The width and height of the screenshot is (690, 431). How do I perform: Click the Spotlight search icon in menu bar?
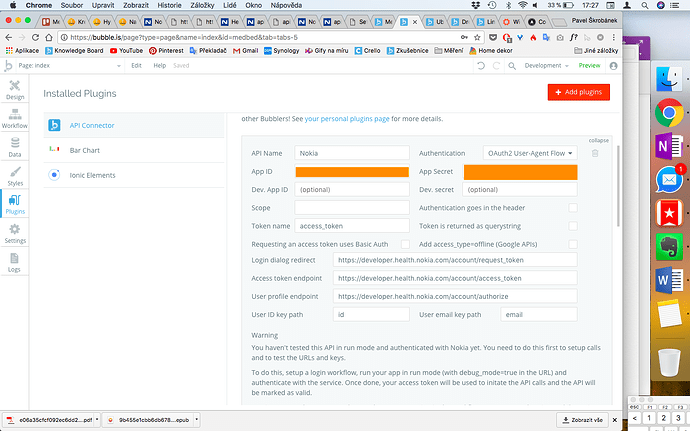click(645, 5)
